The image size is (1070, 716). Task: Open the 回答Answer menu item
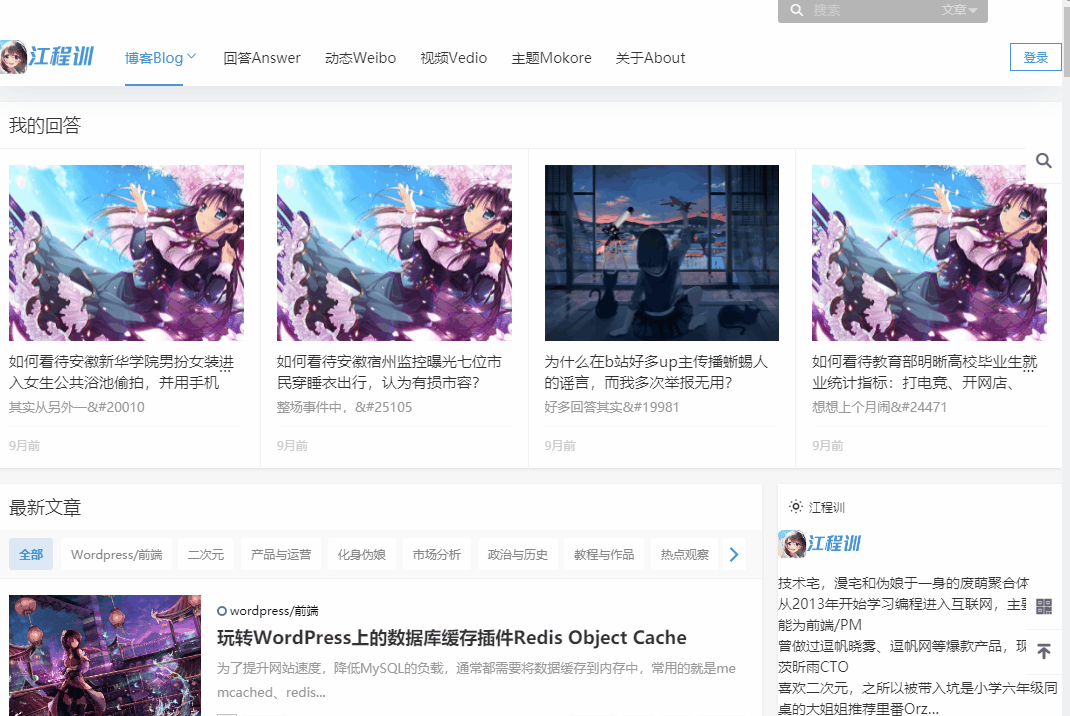pyautogui.click(x=262, y=58)
